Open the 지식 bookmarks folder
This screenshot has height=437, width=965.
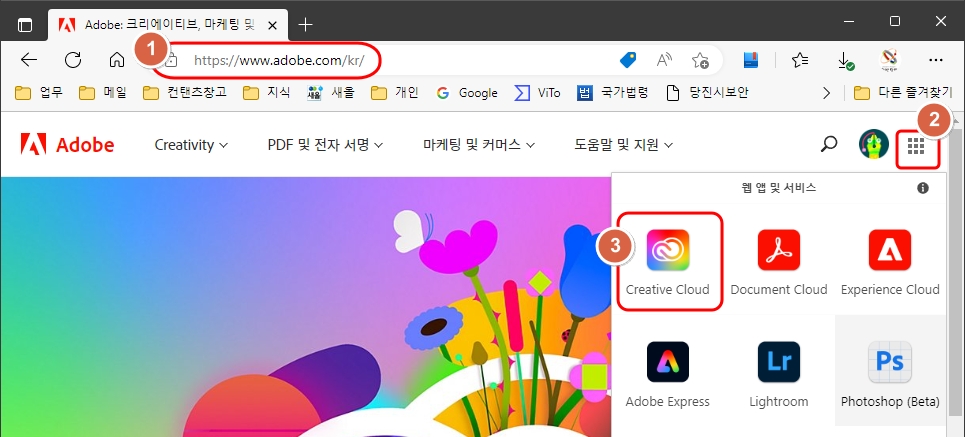point(266,93)
